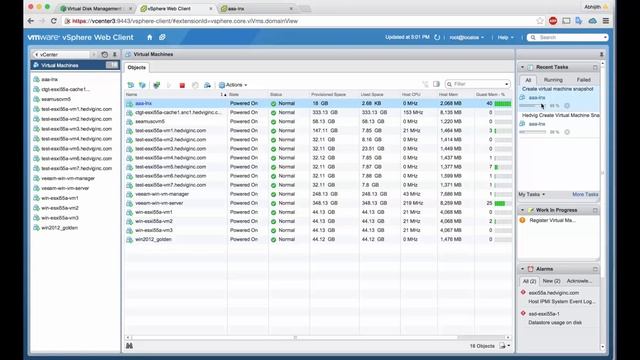Viewport: 640px width, 360px height.
Task: Open the Actions dropdown menu
Action: tap(233, 85)
